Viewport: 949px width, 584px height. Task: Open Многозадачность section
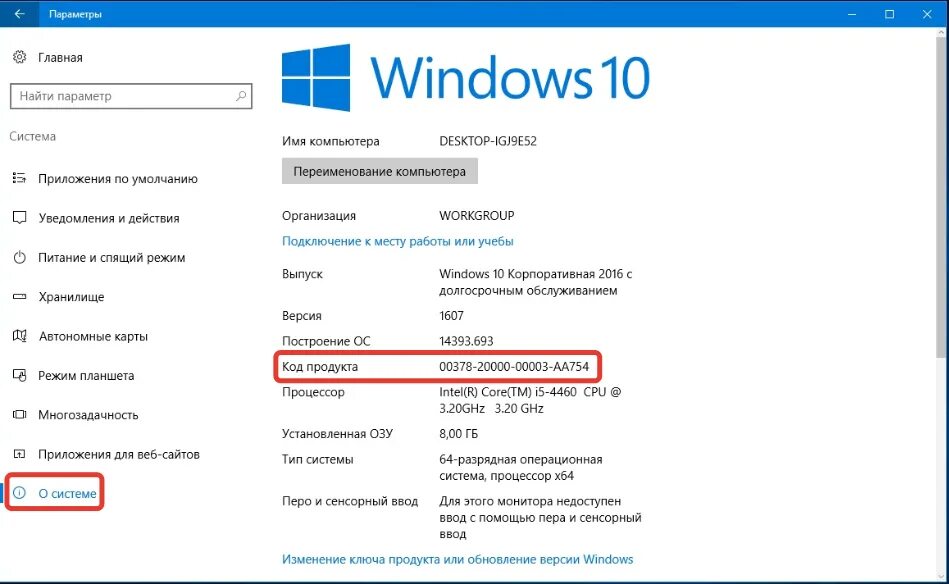point(88,415)
